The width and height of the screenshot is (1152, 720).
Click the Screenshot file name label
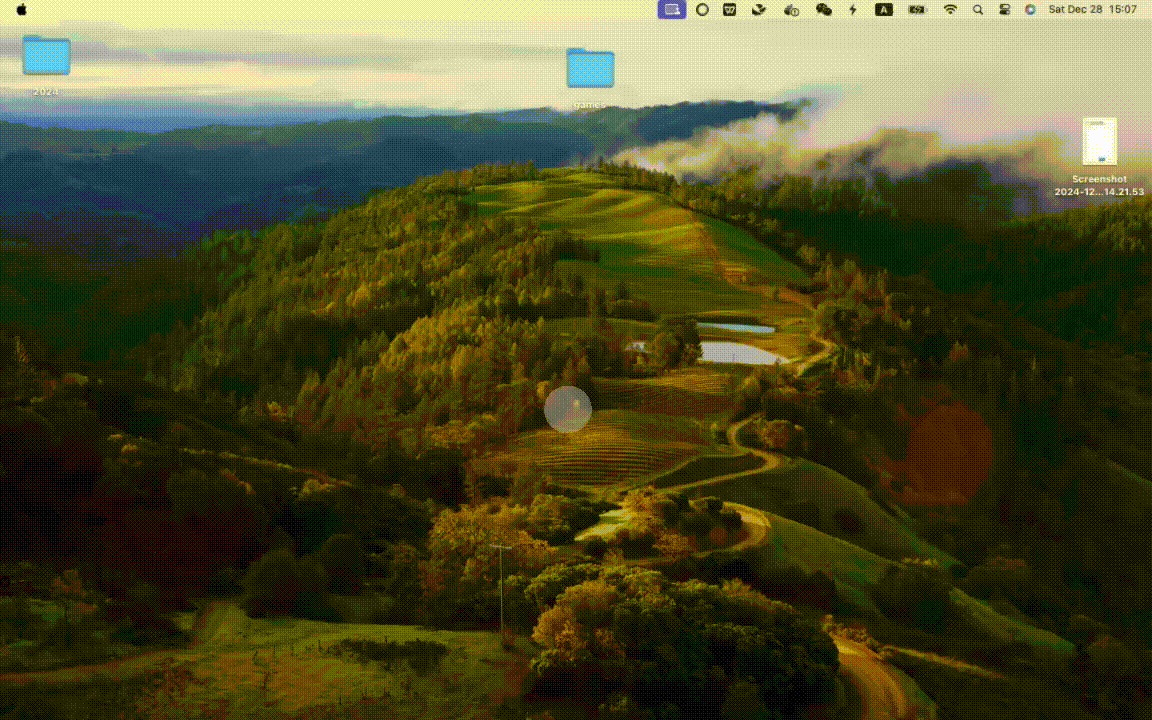click(x=1099, y=185)
